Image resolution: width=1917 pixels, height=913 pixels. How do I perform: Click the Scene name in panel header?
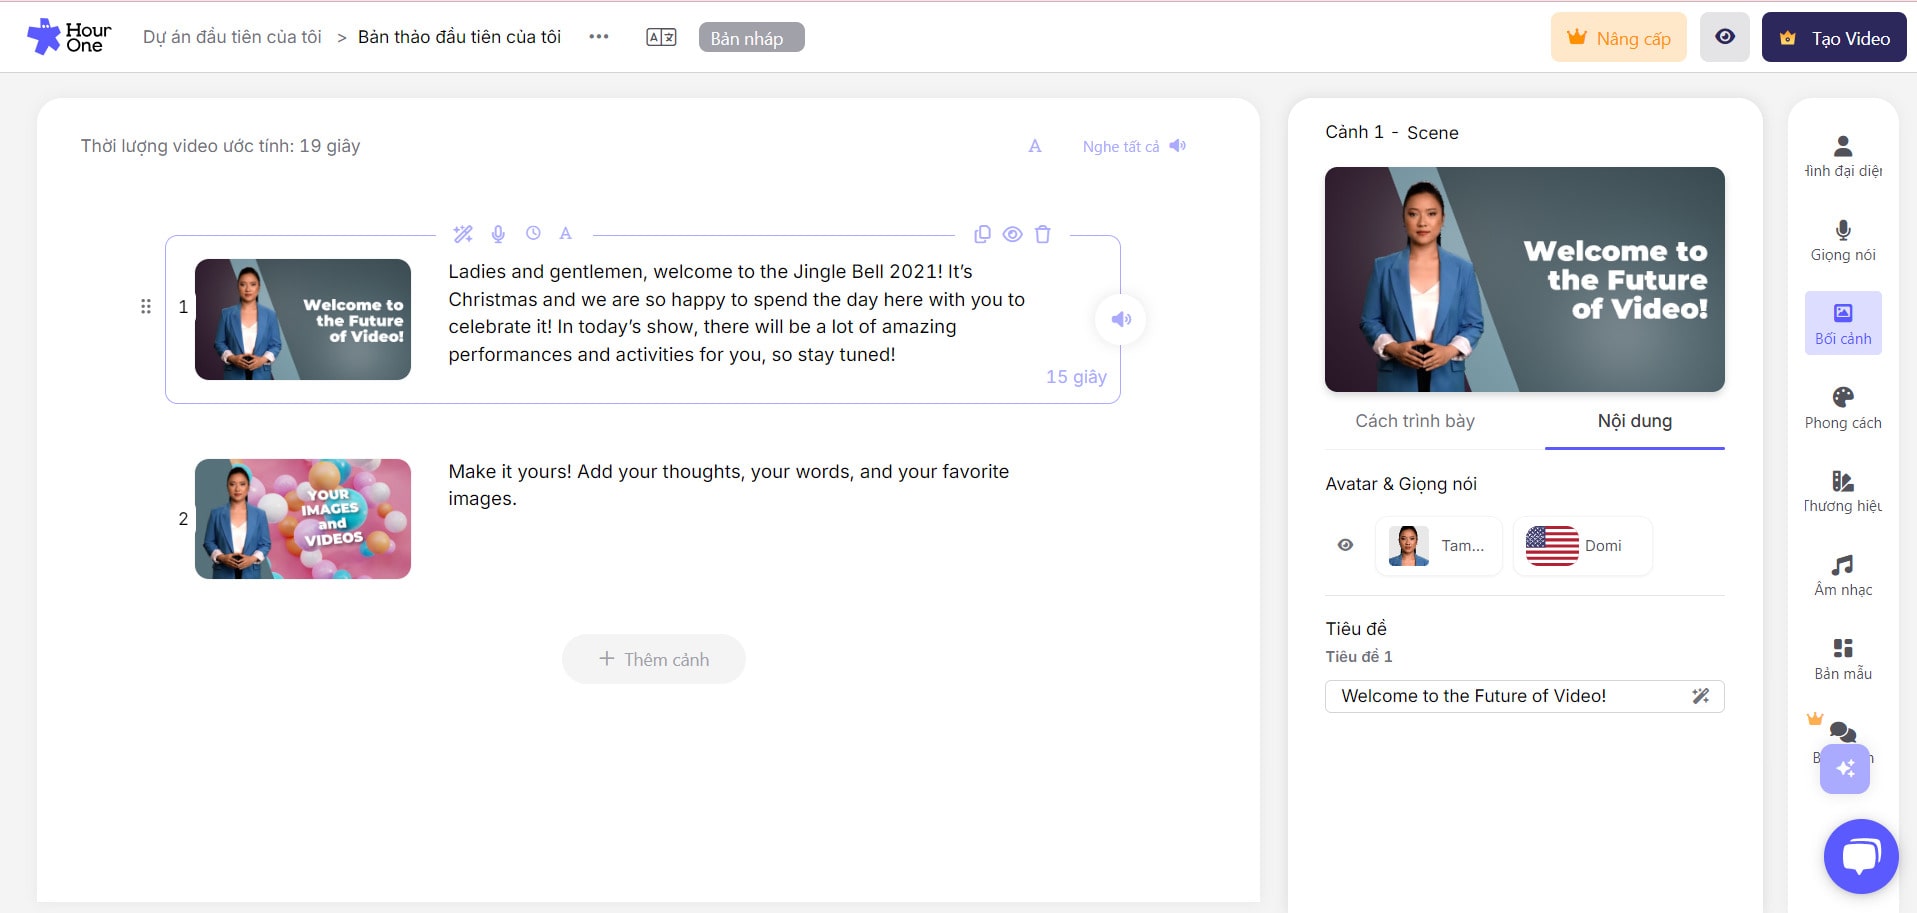pos(1432,132)
